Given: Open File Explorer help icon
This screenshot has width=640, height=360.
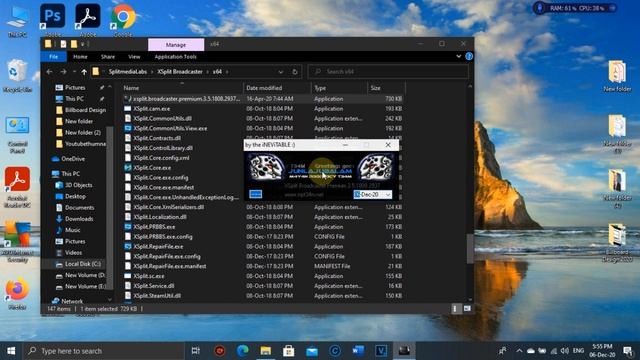Looking at the screenshot, I should coord(469,56).
